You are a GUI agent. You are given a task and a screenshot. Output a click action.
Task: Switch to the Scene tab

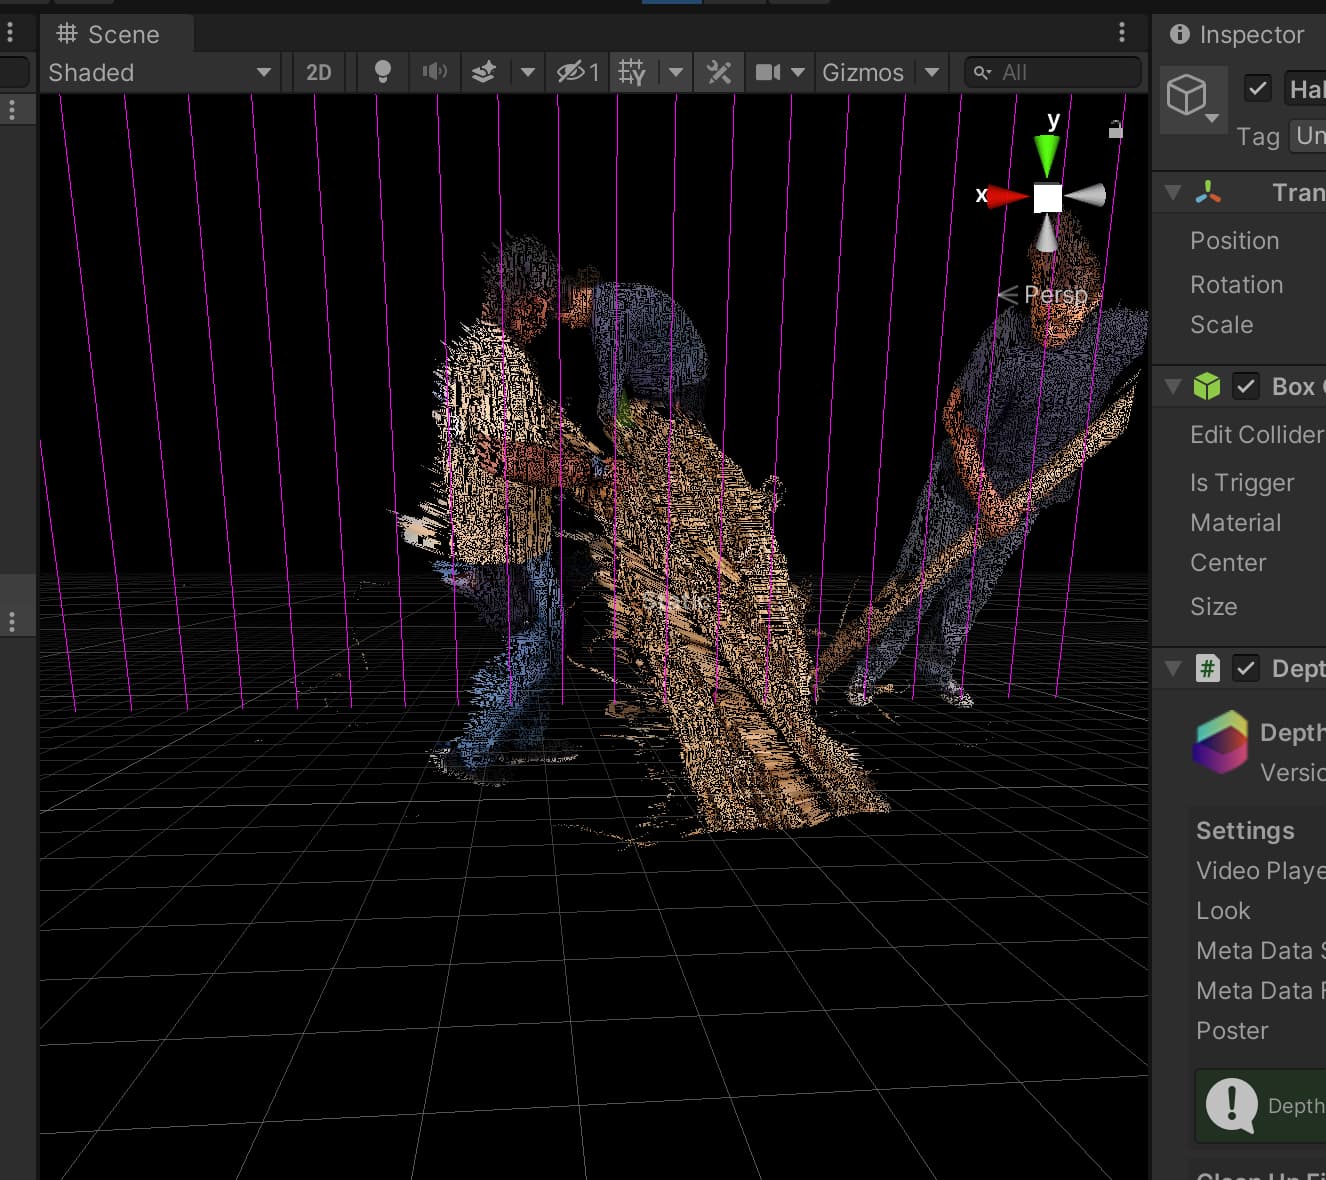tap(109, 34)
